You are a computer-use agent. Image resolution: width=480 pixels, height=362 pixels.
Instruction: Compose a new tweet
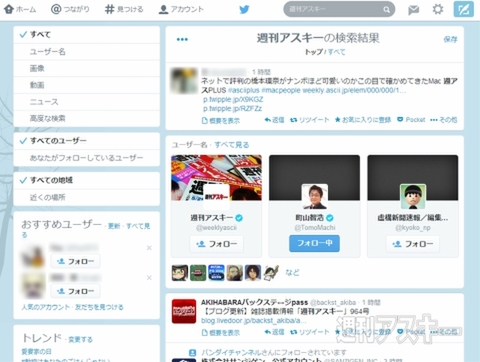click(x=463, y=9)
